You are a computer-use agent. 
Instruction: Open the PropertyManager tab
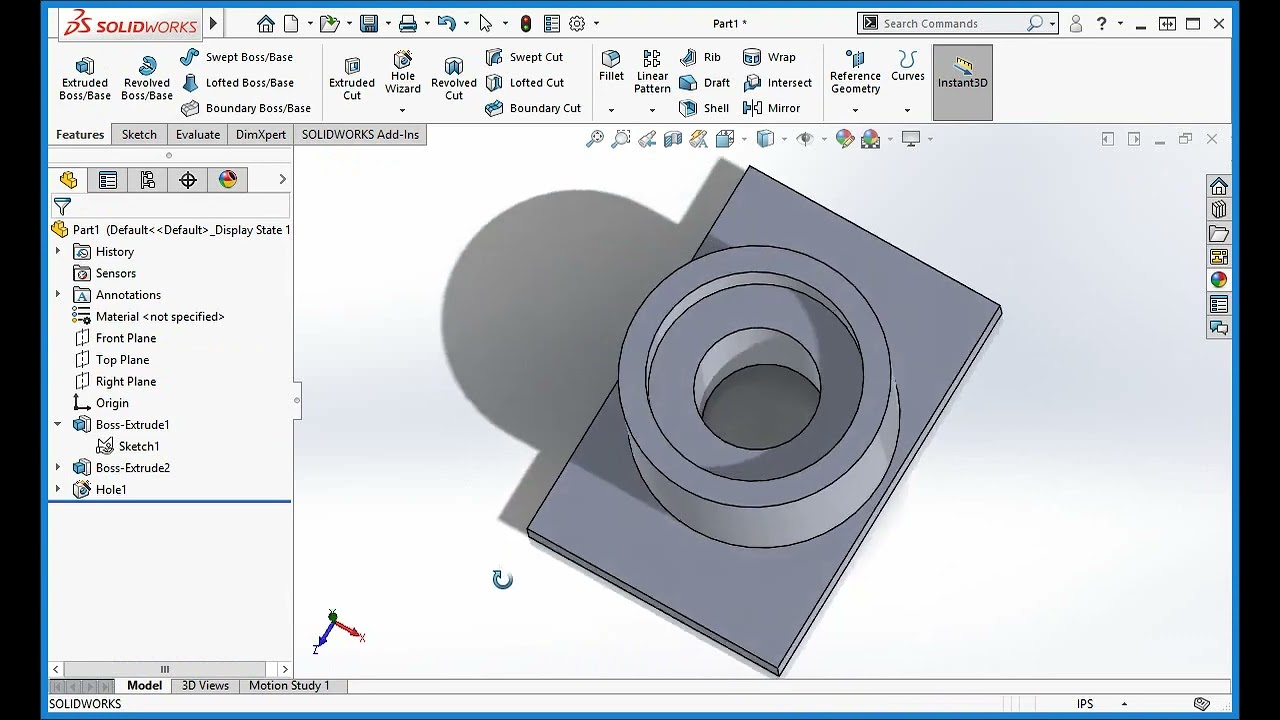coord(108,180)
